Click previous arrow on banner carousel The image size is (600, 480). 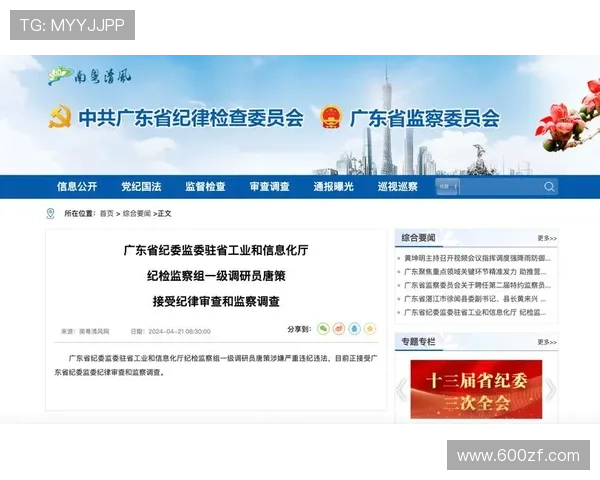tap(401, 390)
